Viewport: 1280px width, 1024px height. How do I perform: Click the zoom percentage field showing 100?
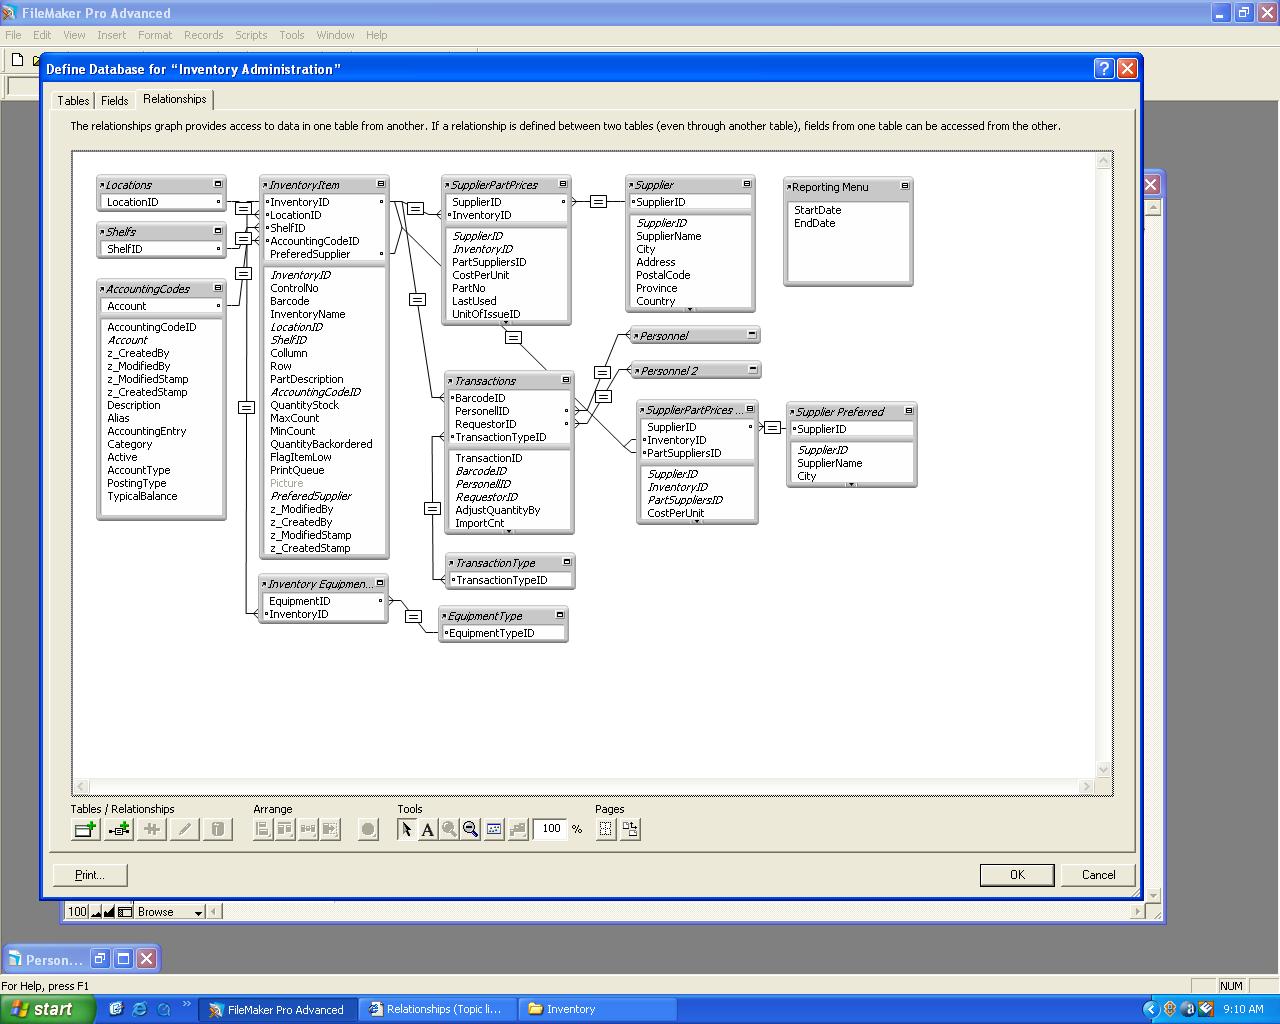coord(551,829)
